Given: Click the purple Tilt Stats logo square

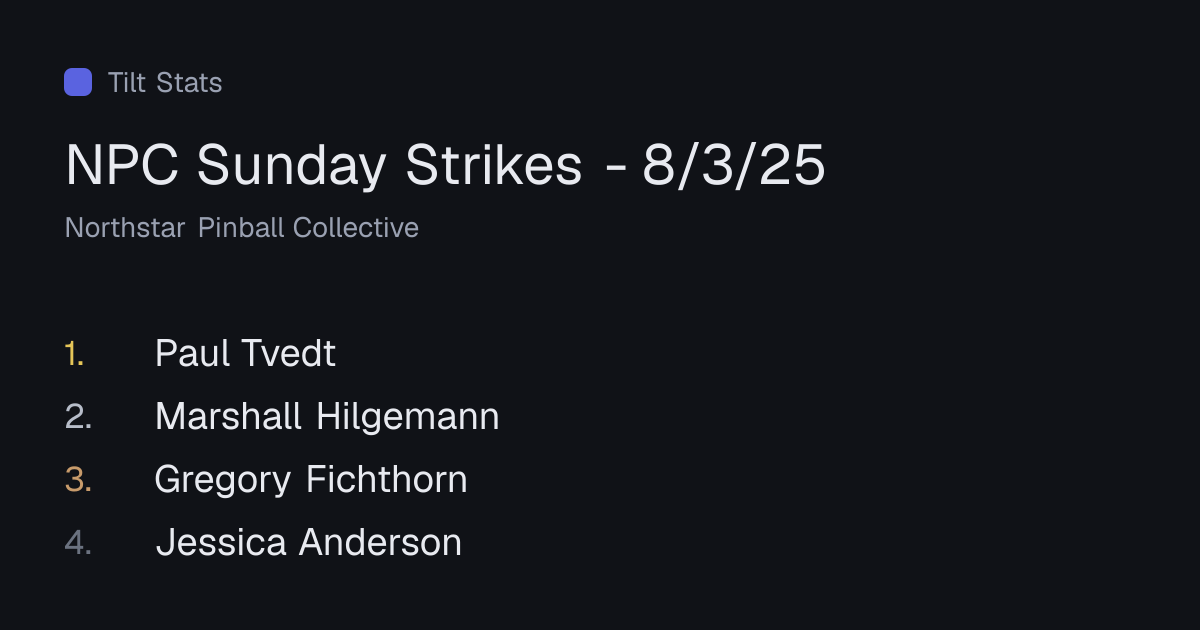Looking at the screenshot, I should click(78, 82).
